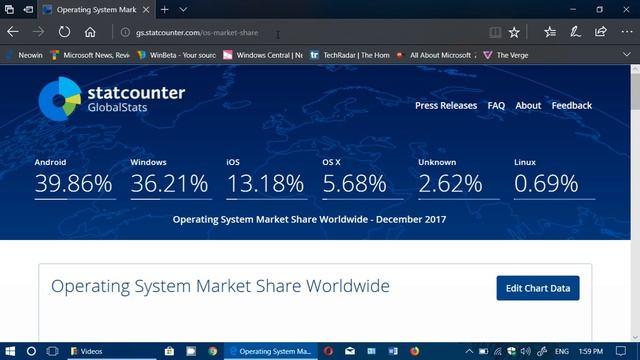This screenshot has width=640, height=360.
Task: Click the forward navigation arrow
Action: [x=38, y=32]
